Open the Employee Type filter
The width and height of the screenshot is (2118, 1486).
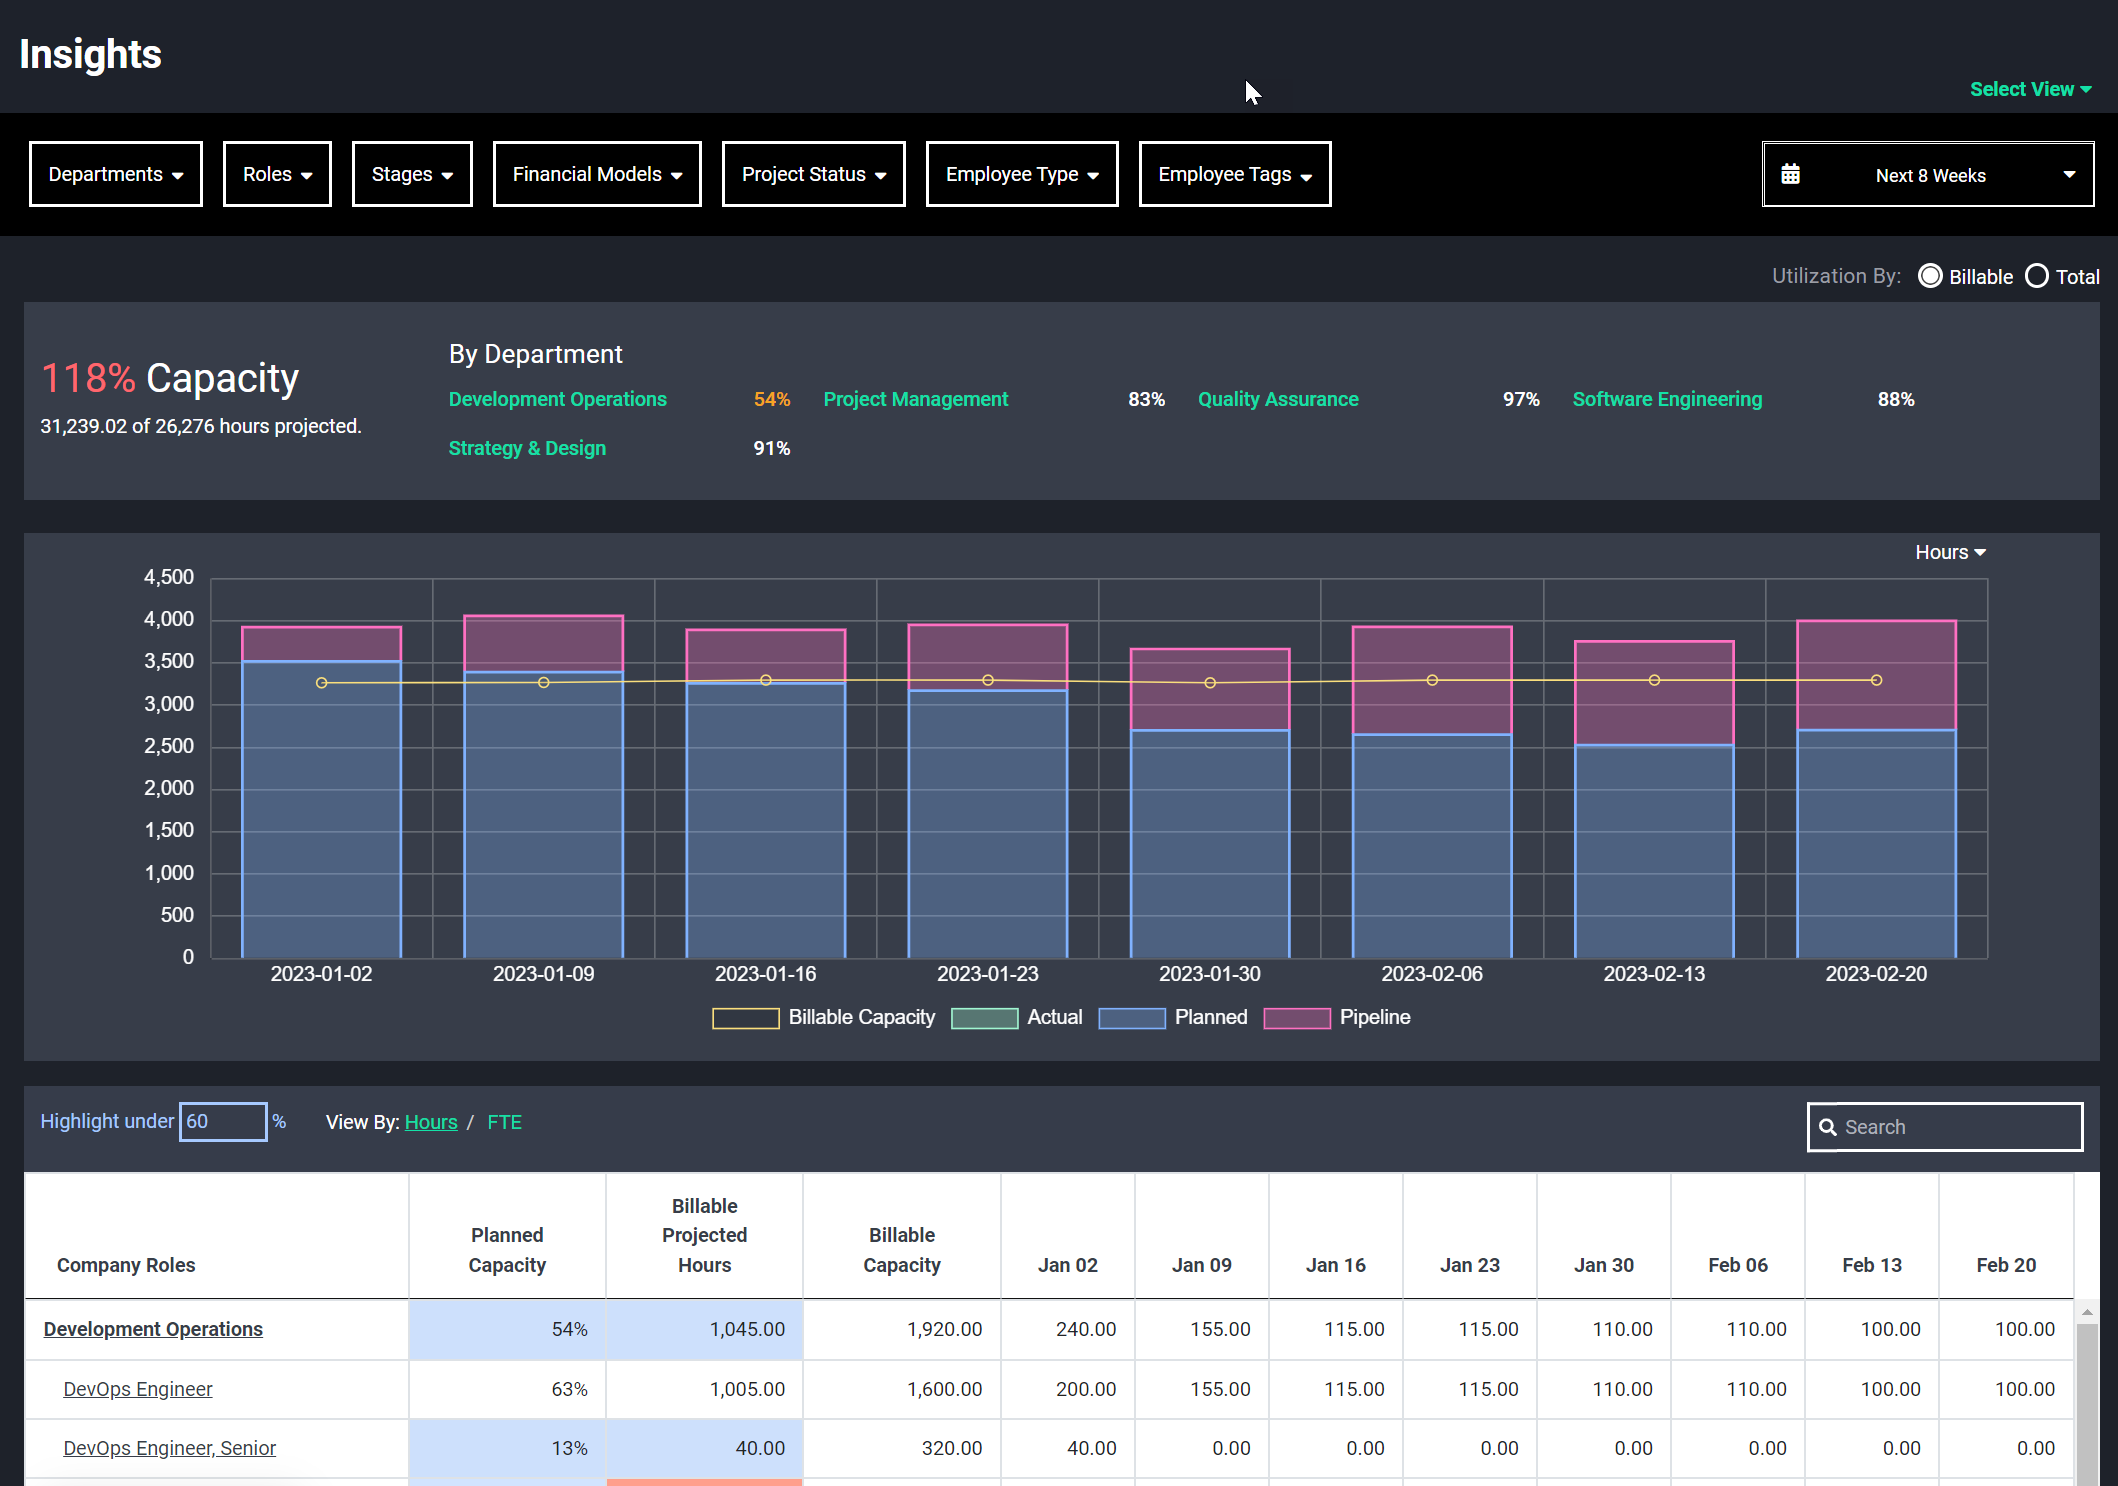1021,173
